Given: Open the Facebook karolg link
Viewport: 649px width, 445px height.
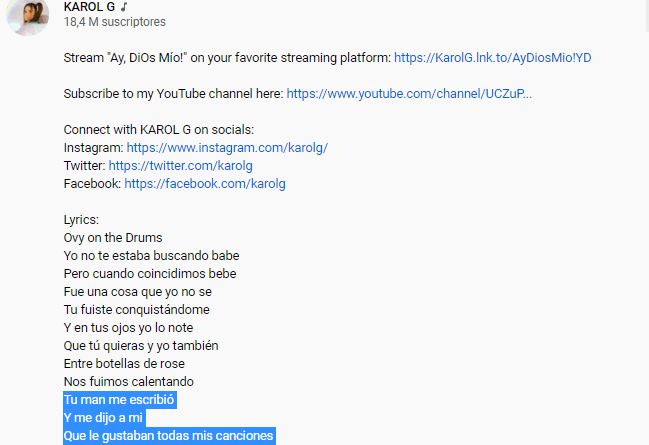Looking at the screenshot, I should pos(205,184).
